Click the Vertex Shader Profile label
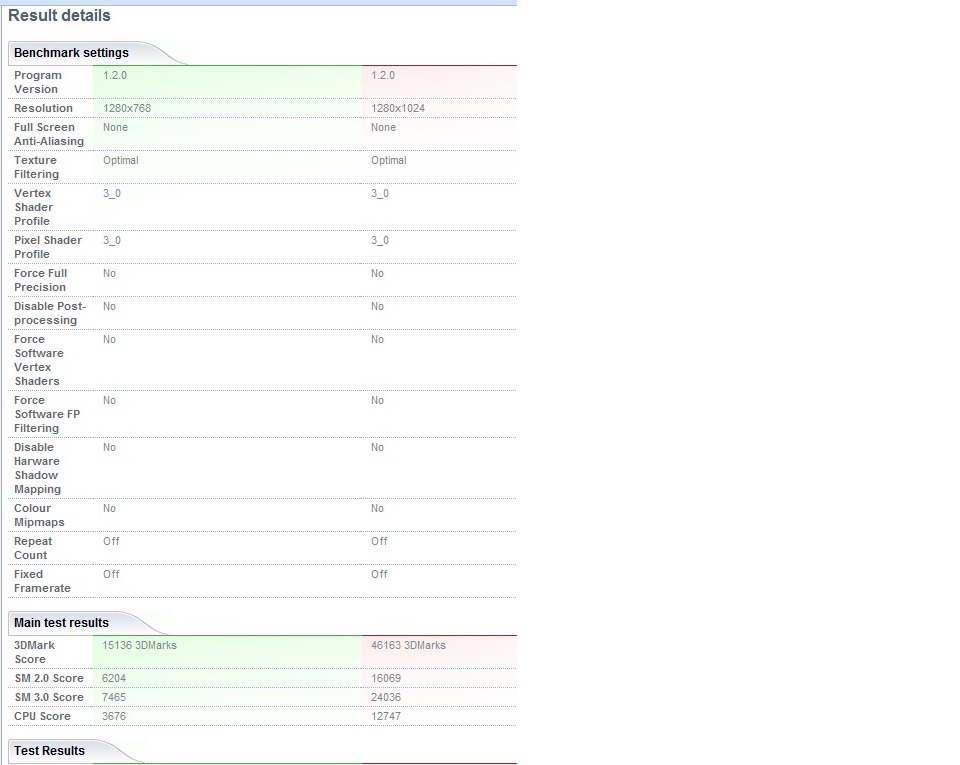This screenshot has height=765, width=960. click(34, 207)
